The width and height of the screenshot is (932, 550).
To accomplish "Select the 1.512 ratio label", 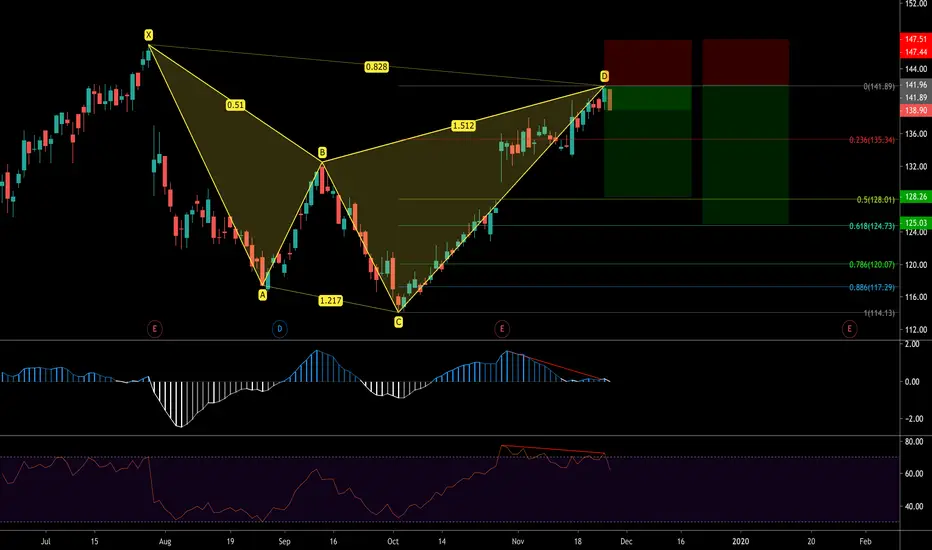I will tap(463, 125).
